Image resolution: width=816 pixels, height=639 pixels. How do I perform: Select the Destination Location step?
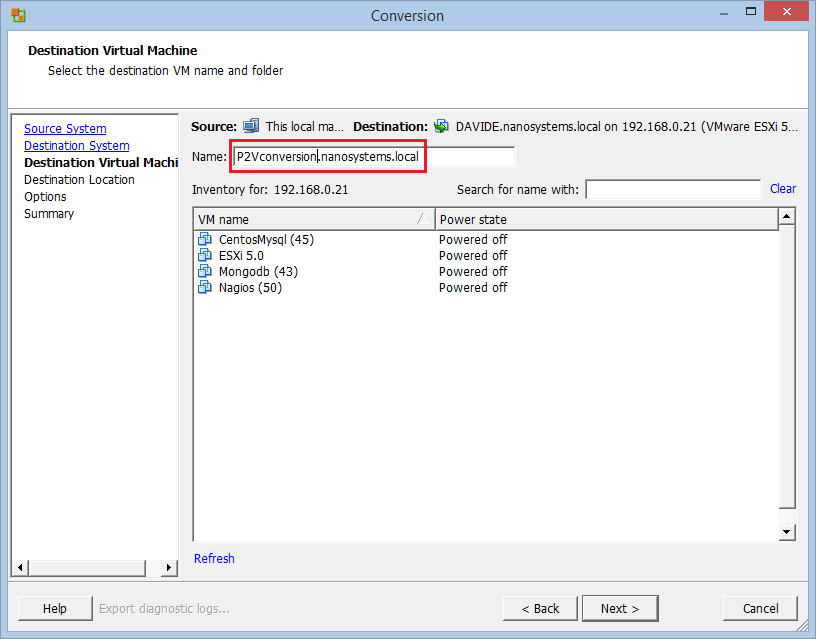coord(79,180)
